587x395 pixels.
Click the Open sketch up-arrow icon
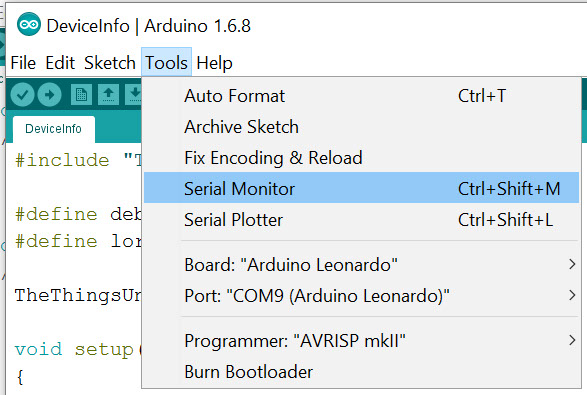pyautogui.click(x=109, y=94)
